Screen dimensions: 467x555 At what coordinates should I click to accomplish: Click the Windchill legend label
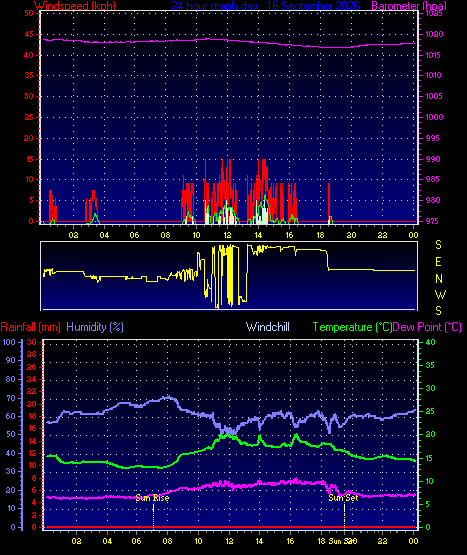pyautogui.click(x=268, y=327)
